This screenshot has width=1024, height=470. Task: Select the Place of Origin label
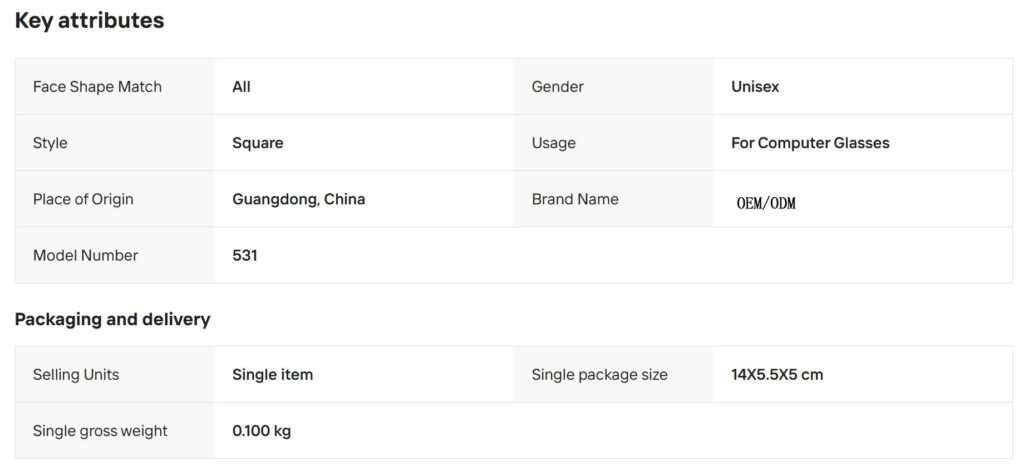point(83,199)
